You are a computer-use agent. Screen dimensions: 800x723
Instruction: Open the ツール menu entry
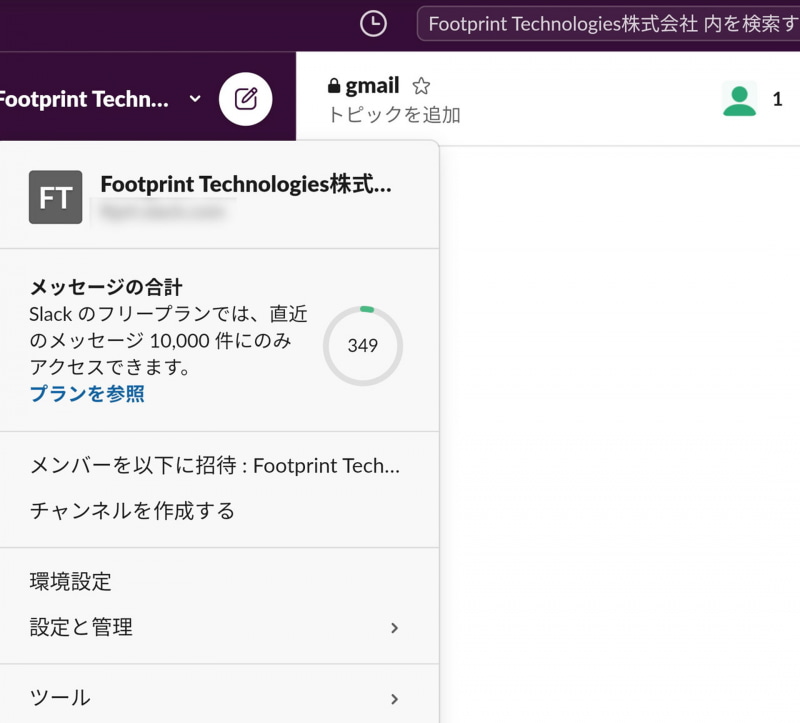(x=219, y=698)
